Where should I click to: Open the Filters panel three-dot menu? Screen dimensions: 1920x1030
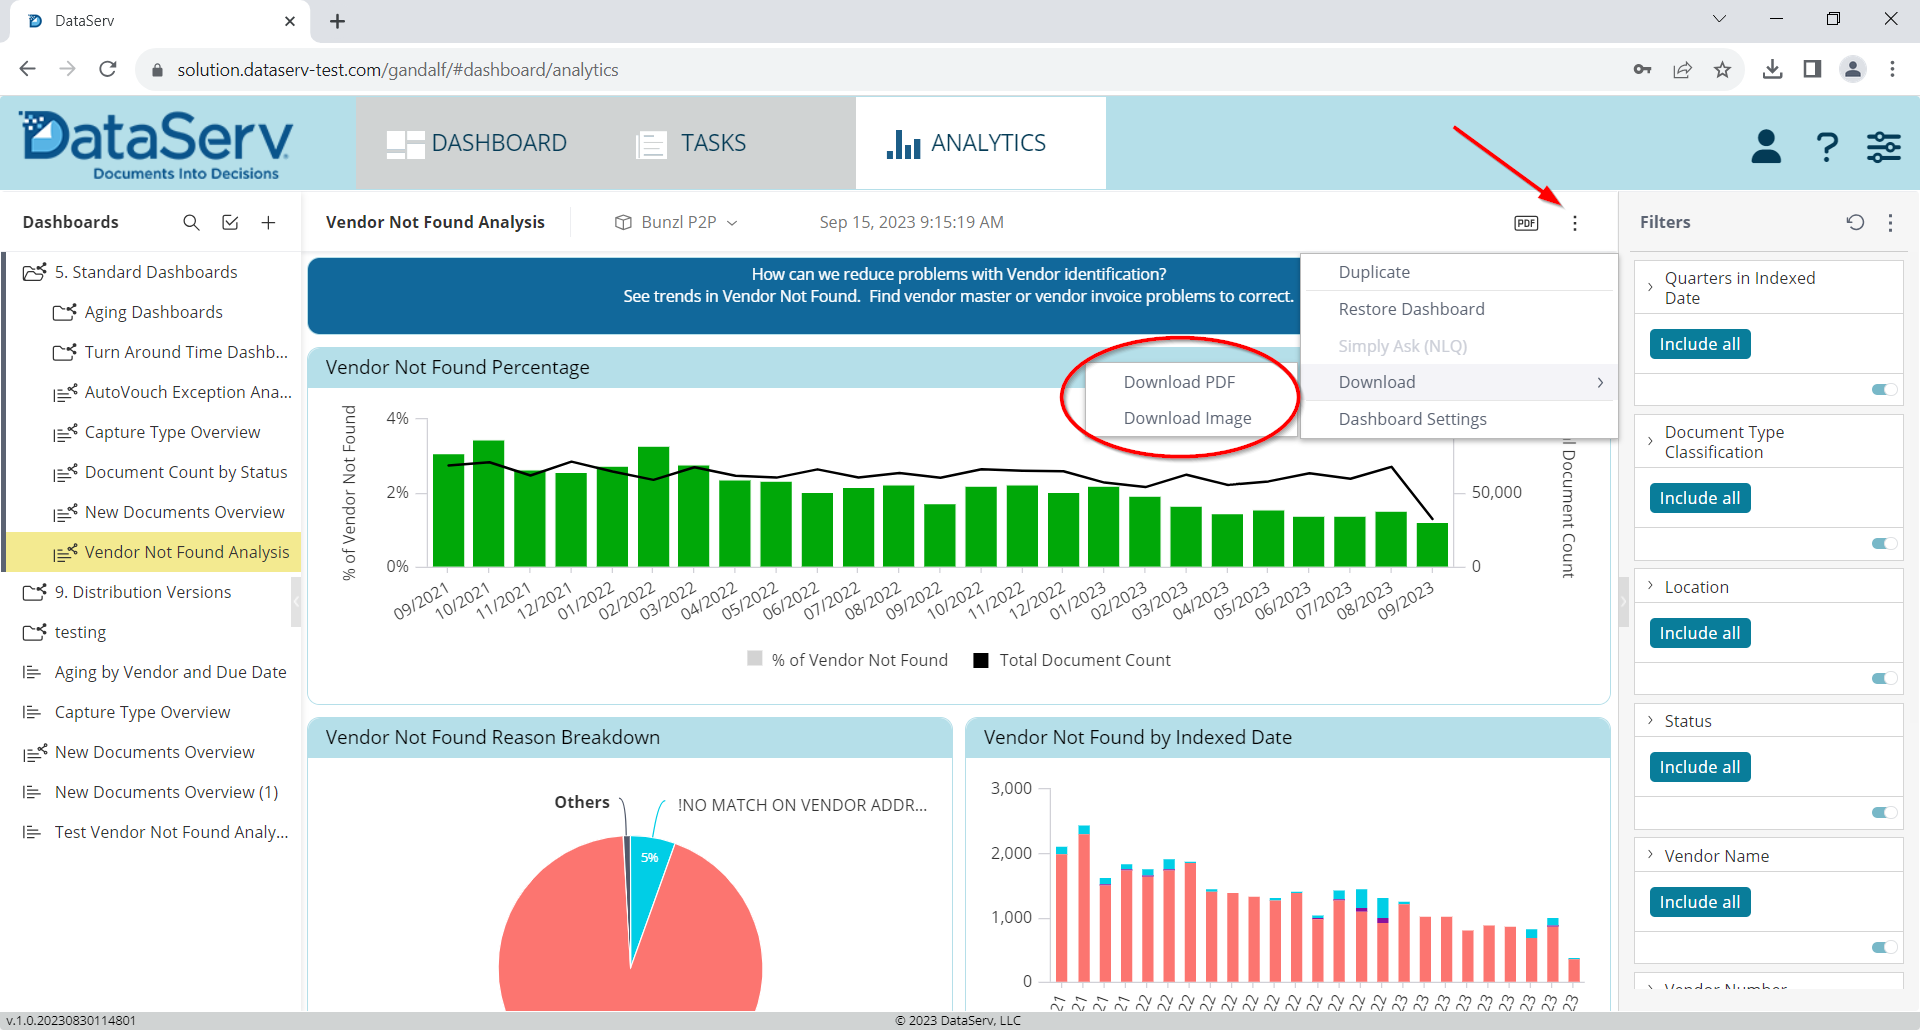(1890, 222)
